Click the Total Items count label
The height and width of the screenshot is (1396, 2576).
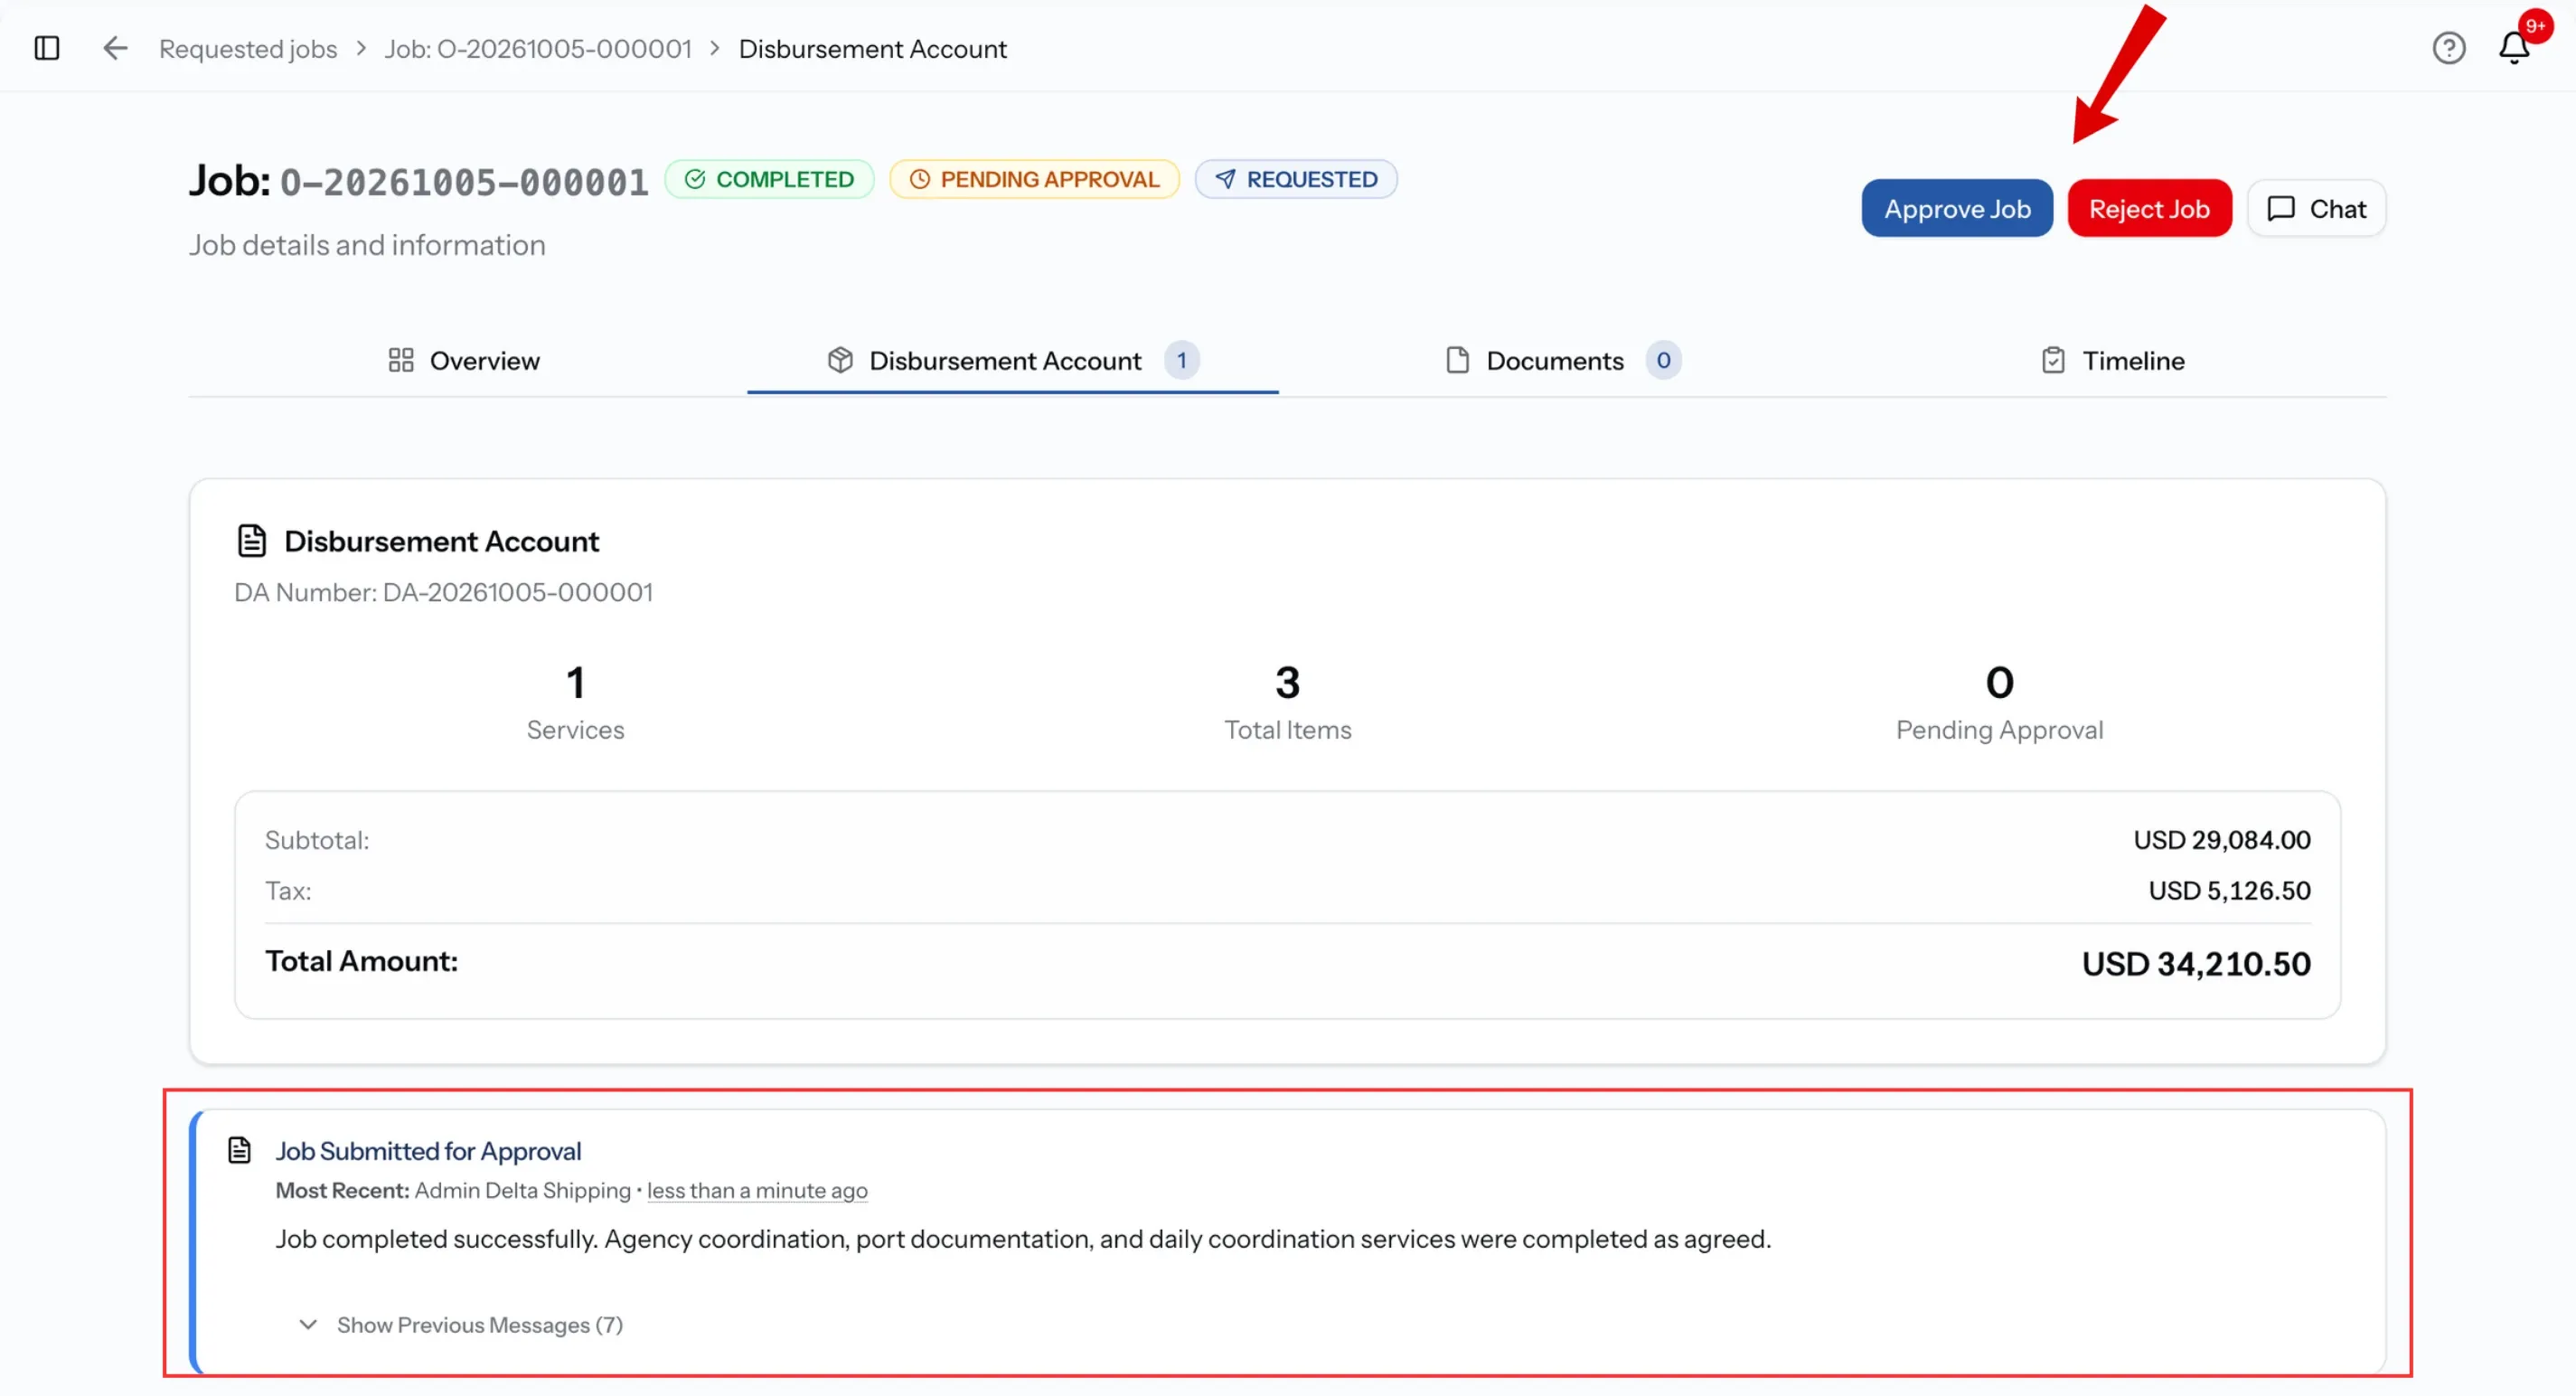(x=1288, y=730)
